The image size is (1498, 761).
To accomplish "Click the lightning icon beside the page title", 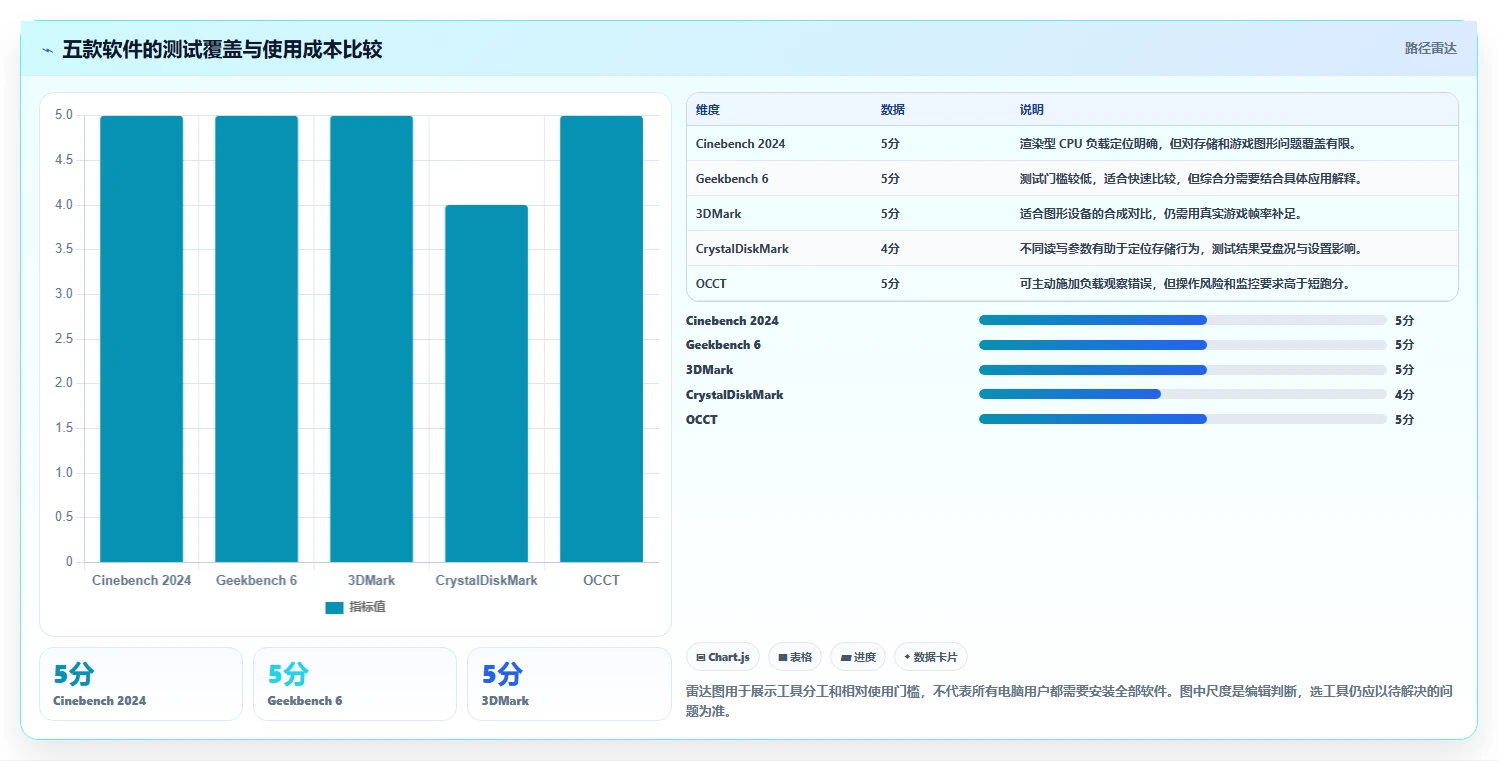I will (x=48, y=50).
